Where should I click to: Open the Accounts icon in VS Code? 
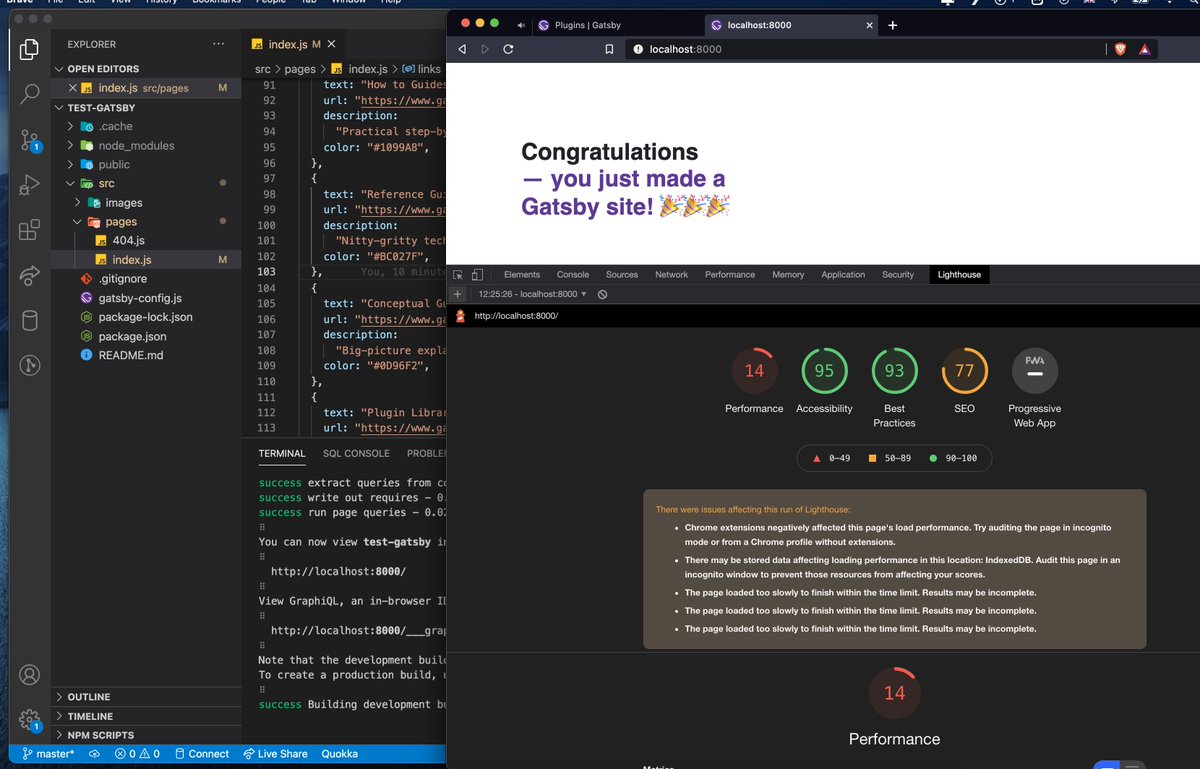[x=29, y=675]
